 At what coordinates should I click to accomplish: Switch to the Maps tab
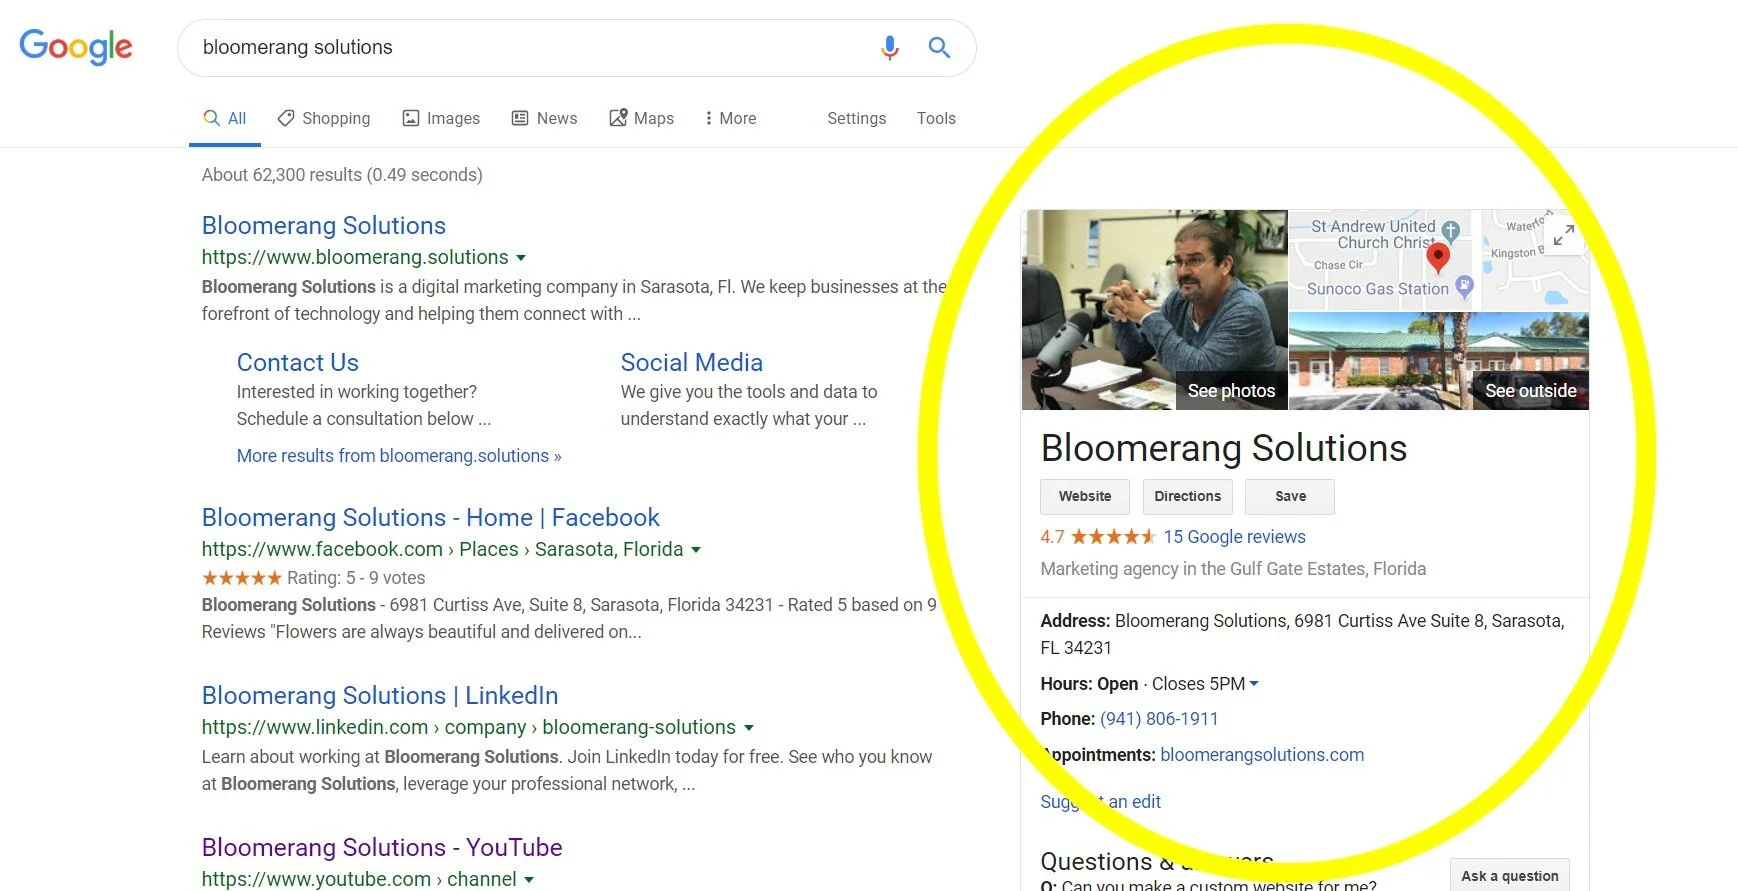point(642,118)
